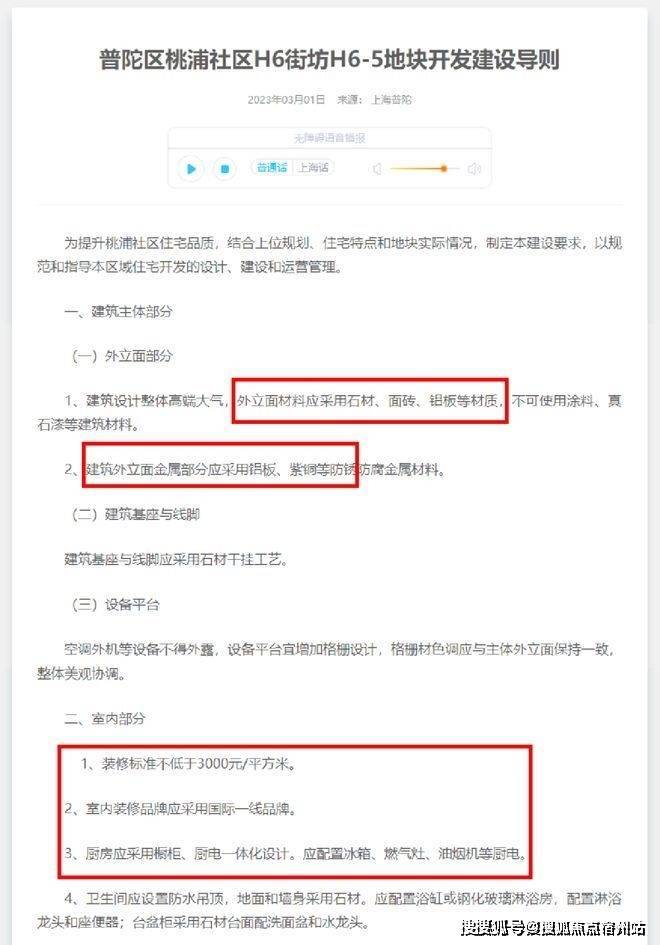Select subheading （一）外立面部分
The height and width of the screenshot is (945, 660).
pos(122,356)
